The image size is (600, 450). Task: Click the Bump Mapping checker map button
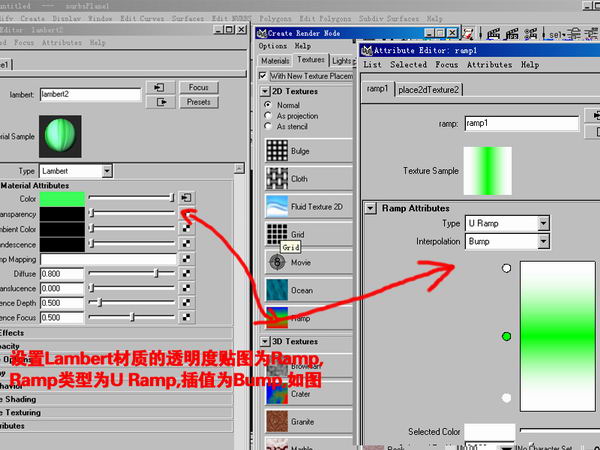(186, 259)
